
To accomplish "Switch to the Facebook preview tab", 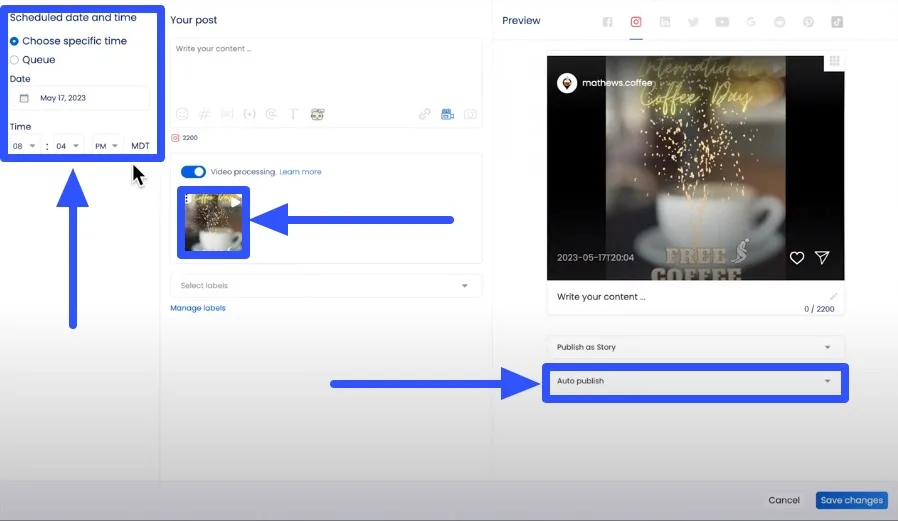I will pyautogui.click(x=606, y=22).
